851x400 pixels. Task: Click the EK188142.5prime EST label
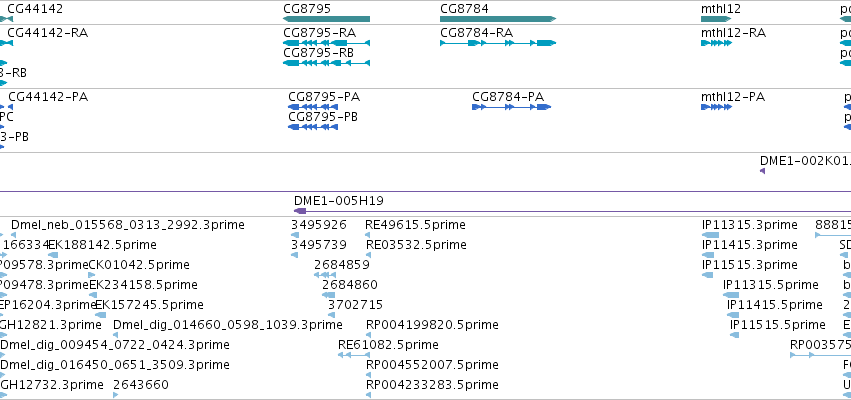(103, 245)
